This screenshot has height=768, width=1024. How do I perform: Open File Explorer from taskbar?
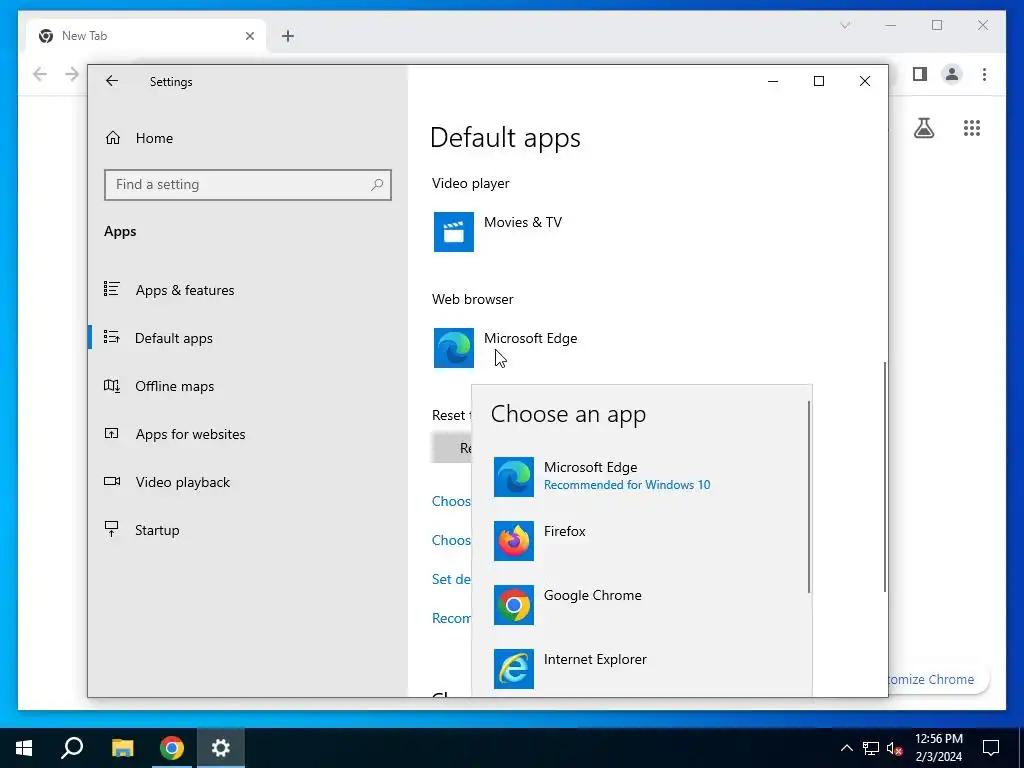122,748
